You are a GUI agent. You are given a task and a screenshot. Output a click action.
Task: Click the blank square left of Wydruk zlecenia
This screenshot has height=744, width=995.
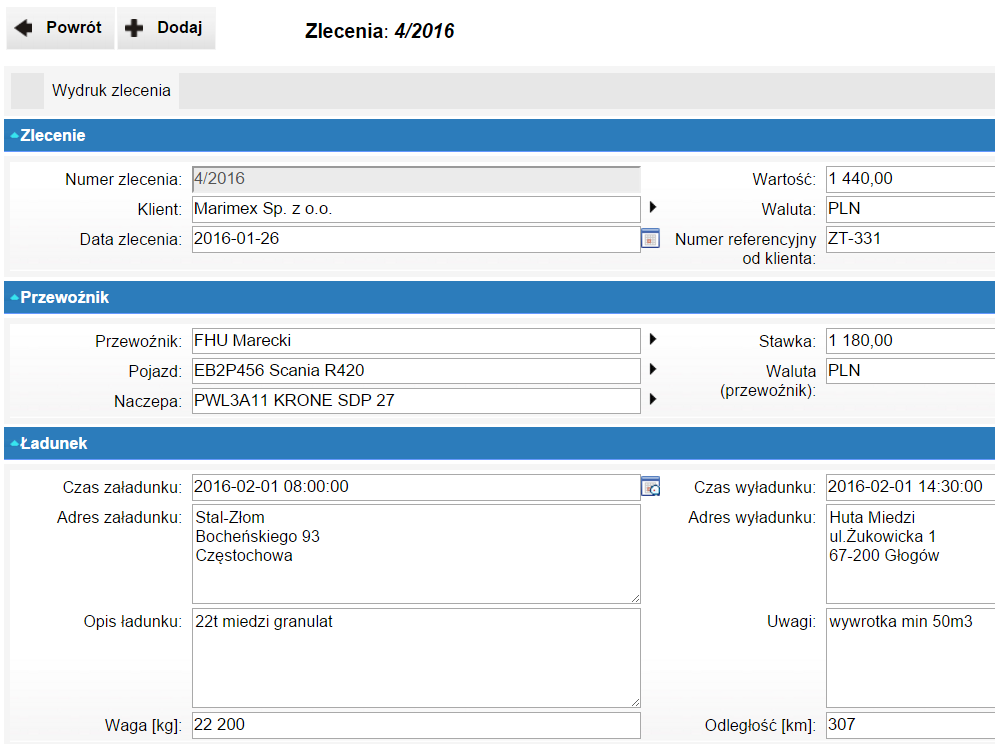point(27,90)
